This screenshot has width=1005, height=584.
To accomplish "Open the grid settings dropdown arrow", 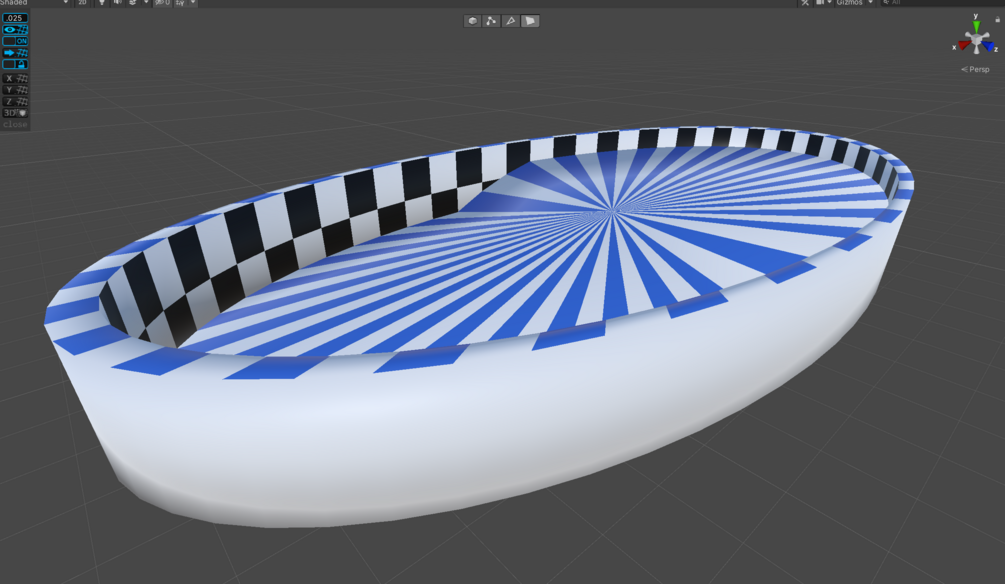I will pos(193,3).
